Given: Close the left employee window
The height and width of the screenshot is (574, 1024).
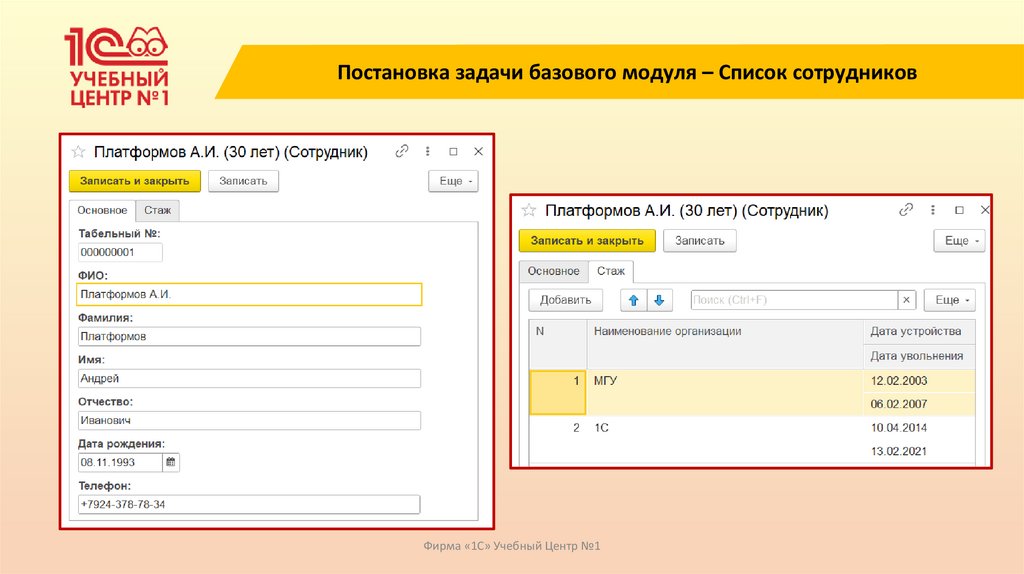Looking at the screenshot, I should click(479, 151).
